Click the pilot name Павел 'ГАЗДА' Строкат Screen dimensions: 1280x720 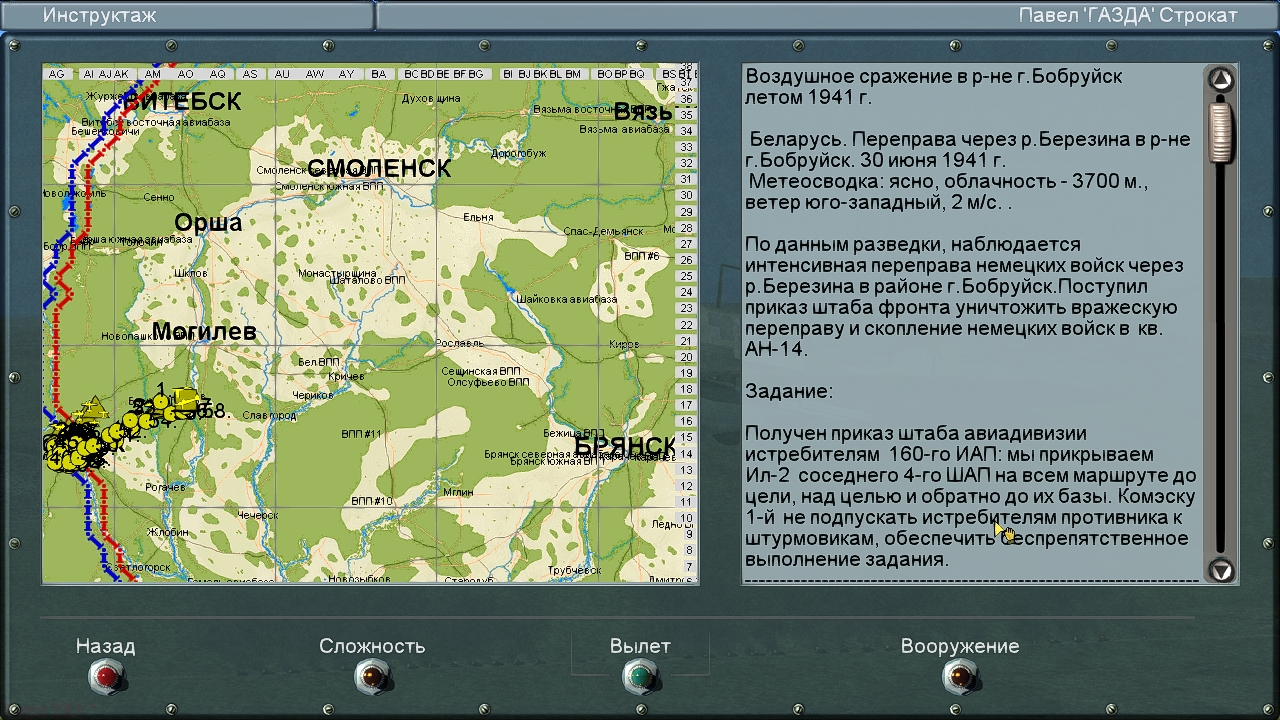[x=1128, y=15]
